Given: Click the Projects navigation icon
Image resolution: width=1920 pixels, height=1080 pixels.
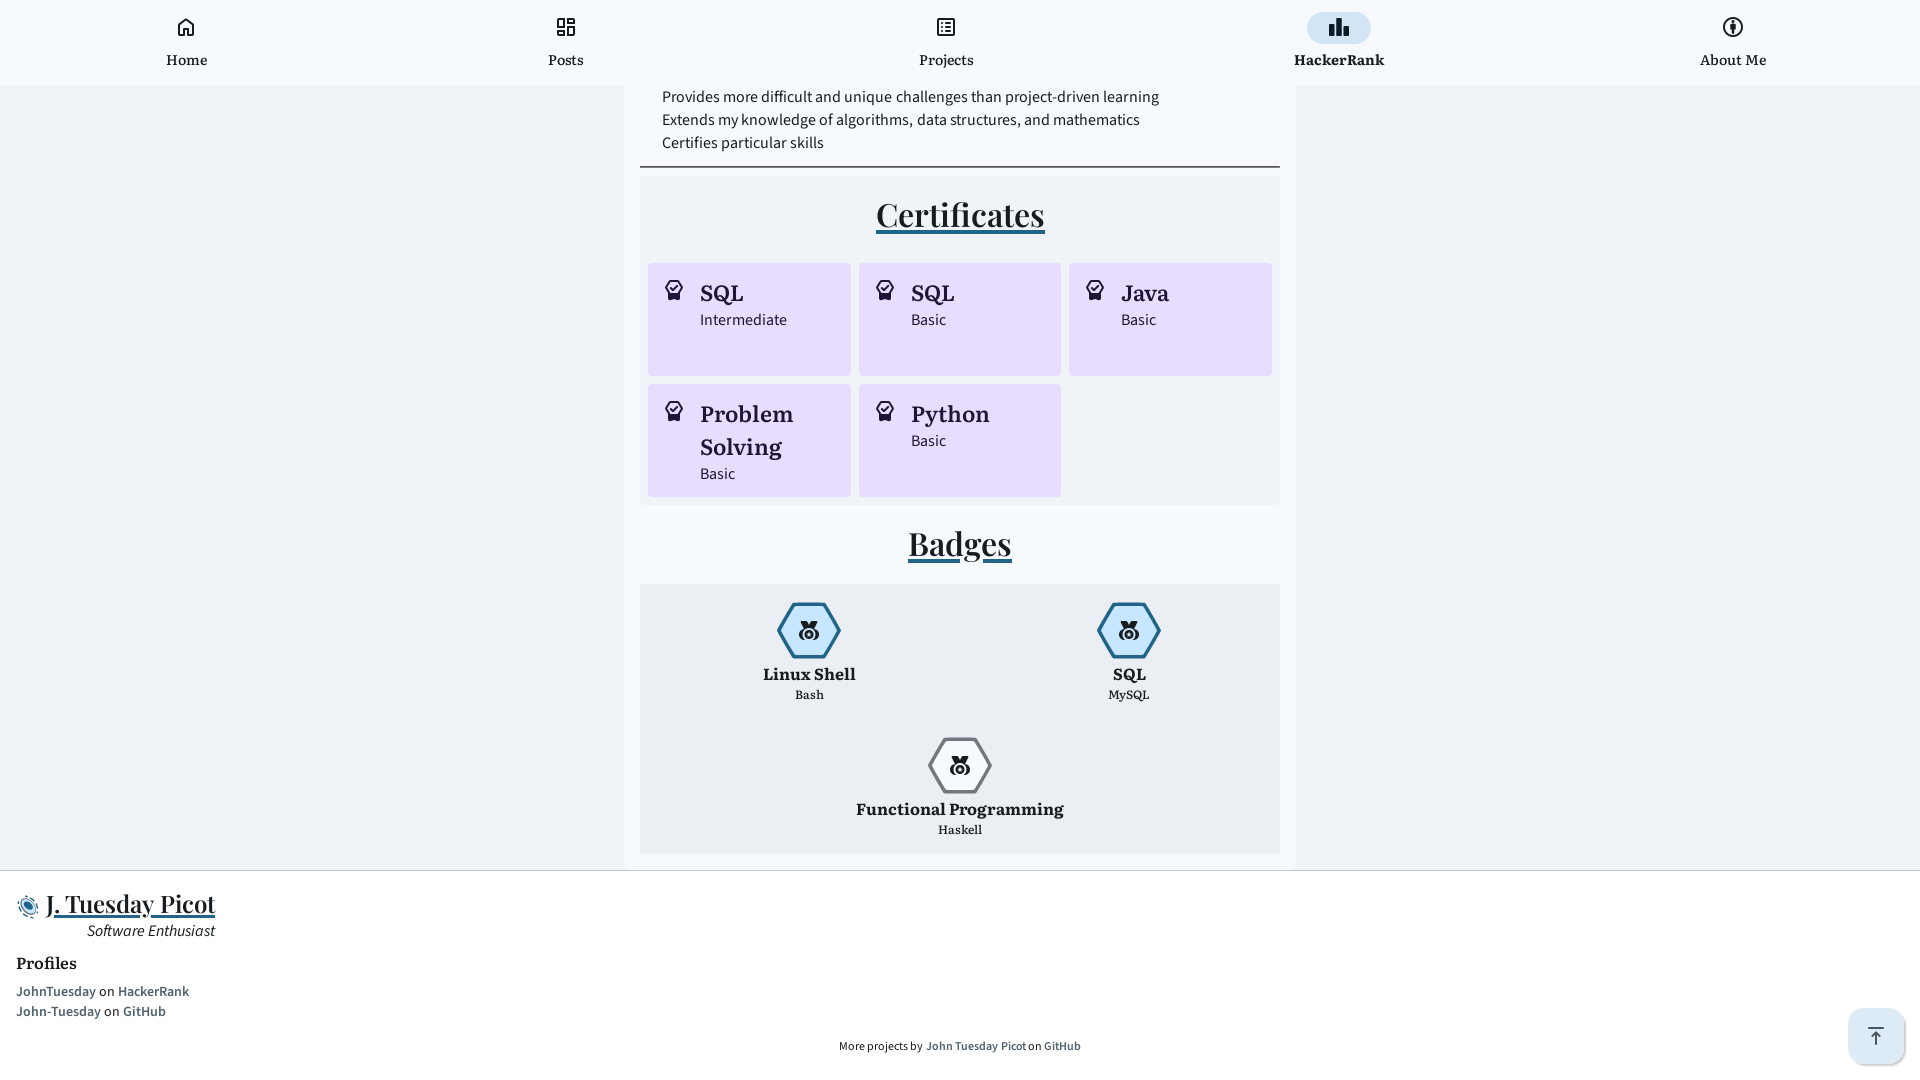Looking at the screenshot, I should (x=945, y=26).
